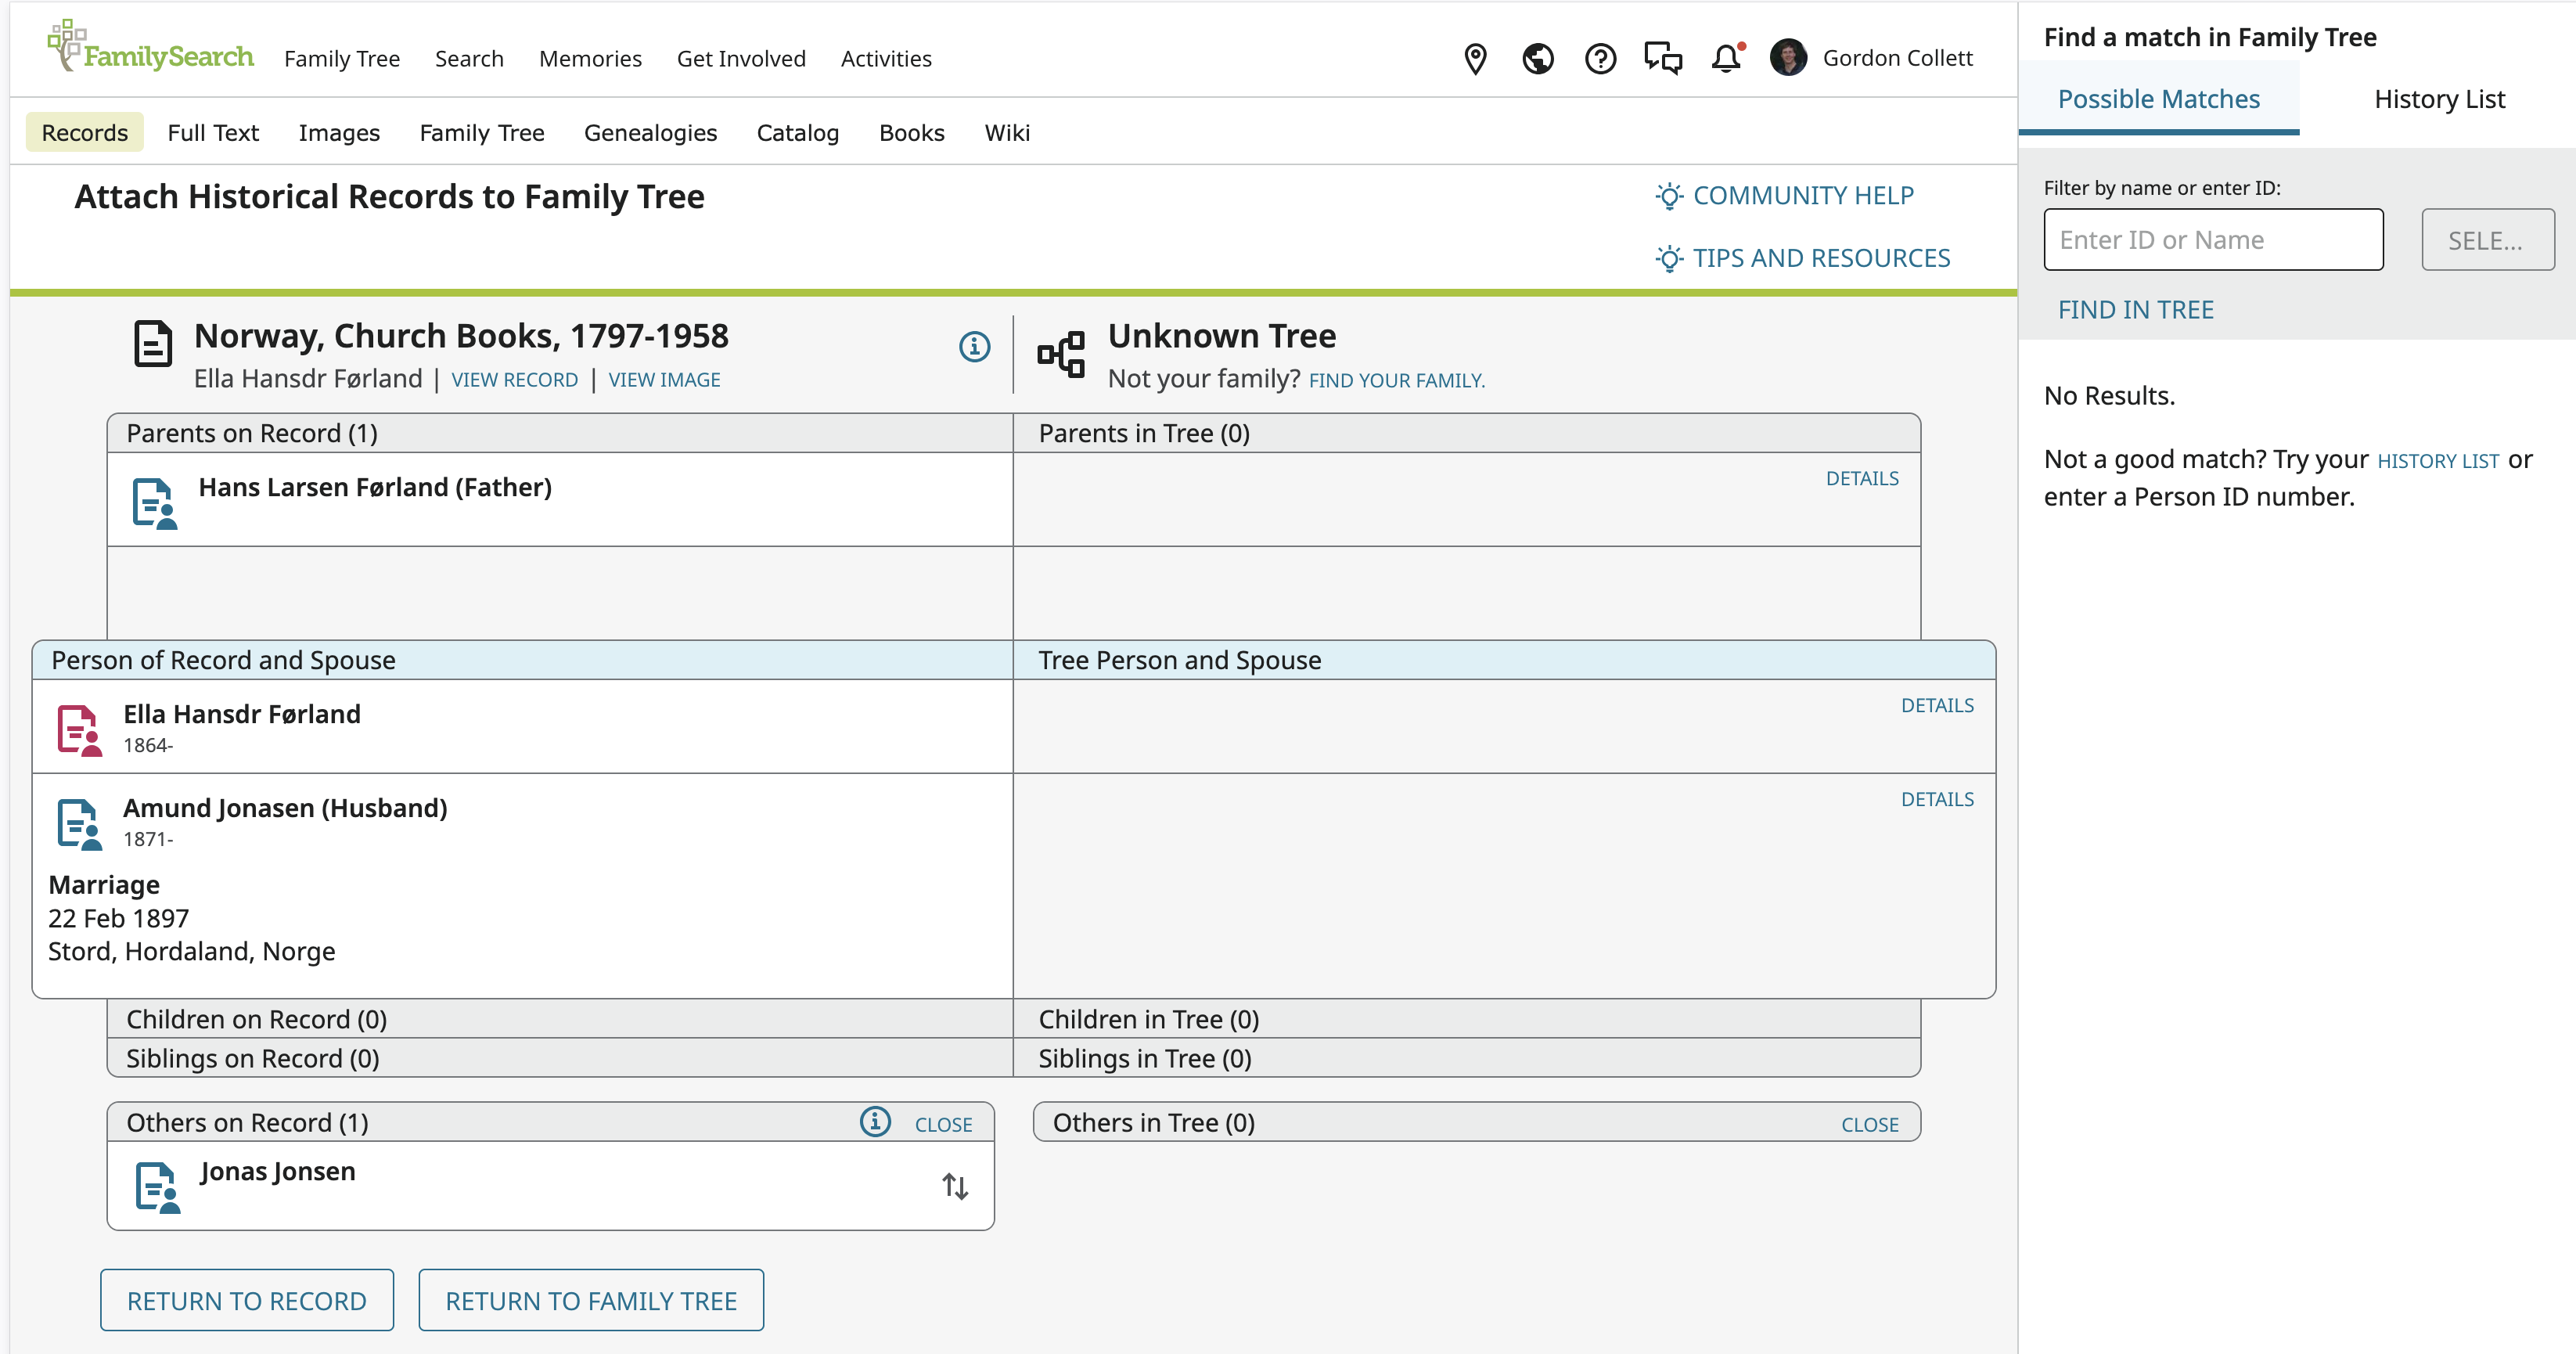
Task: Open the chat messages icon
Action: (x=1663, y=59)
